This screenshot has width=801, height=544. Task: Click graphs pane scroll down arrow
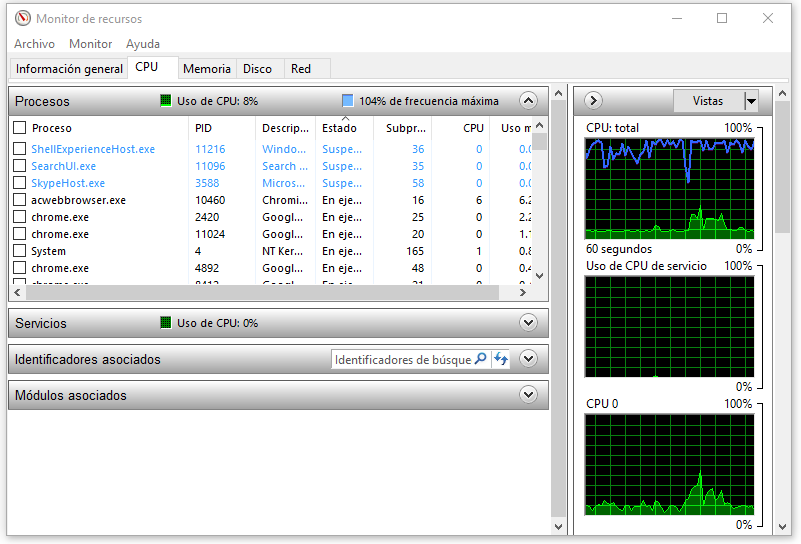[782, 526]
